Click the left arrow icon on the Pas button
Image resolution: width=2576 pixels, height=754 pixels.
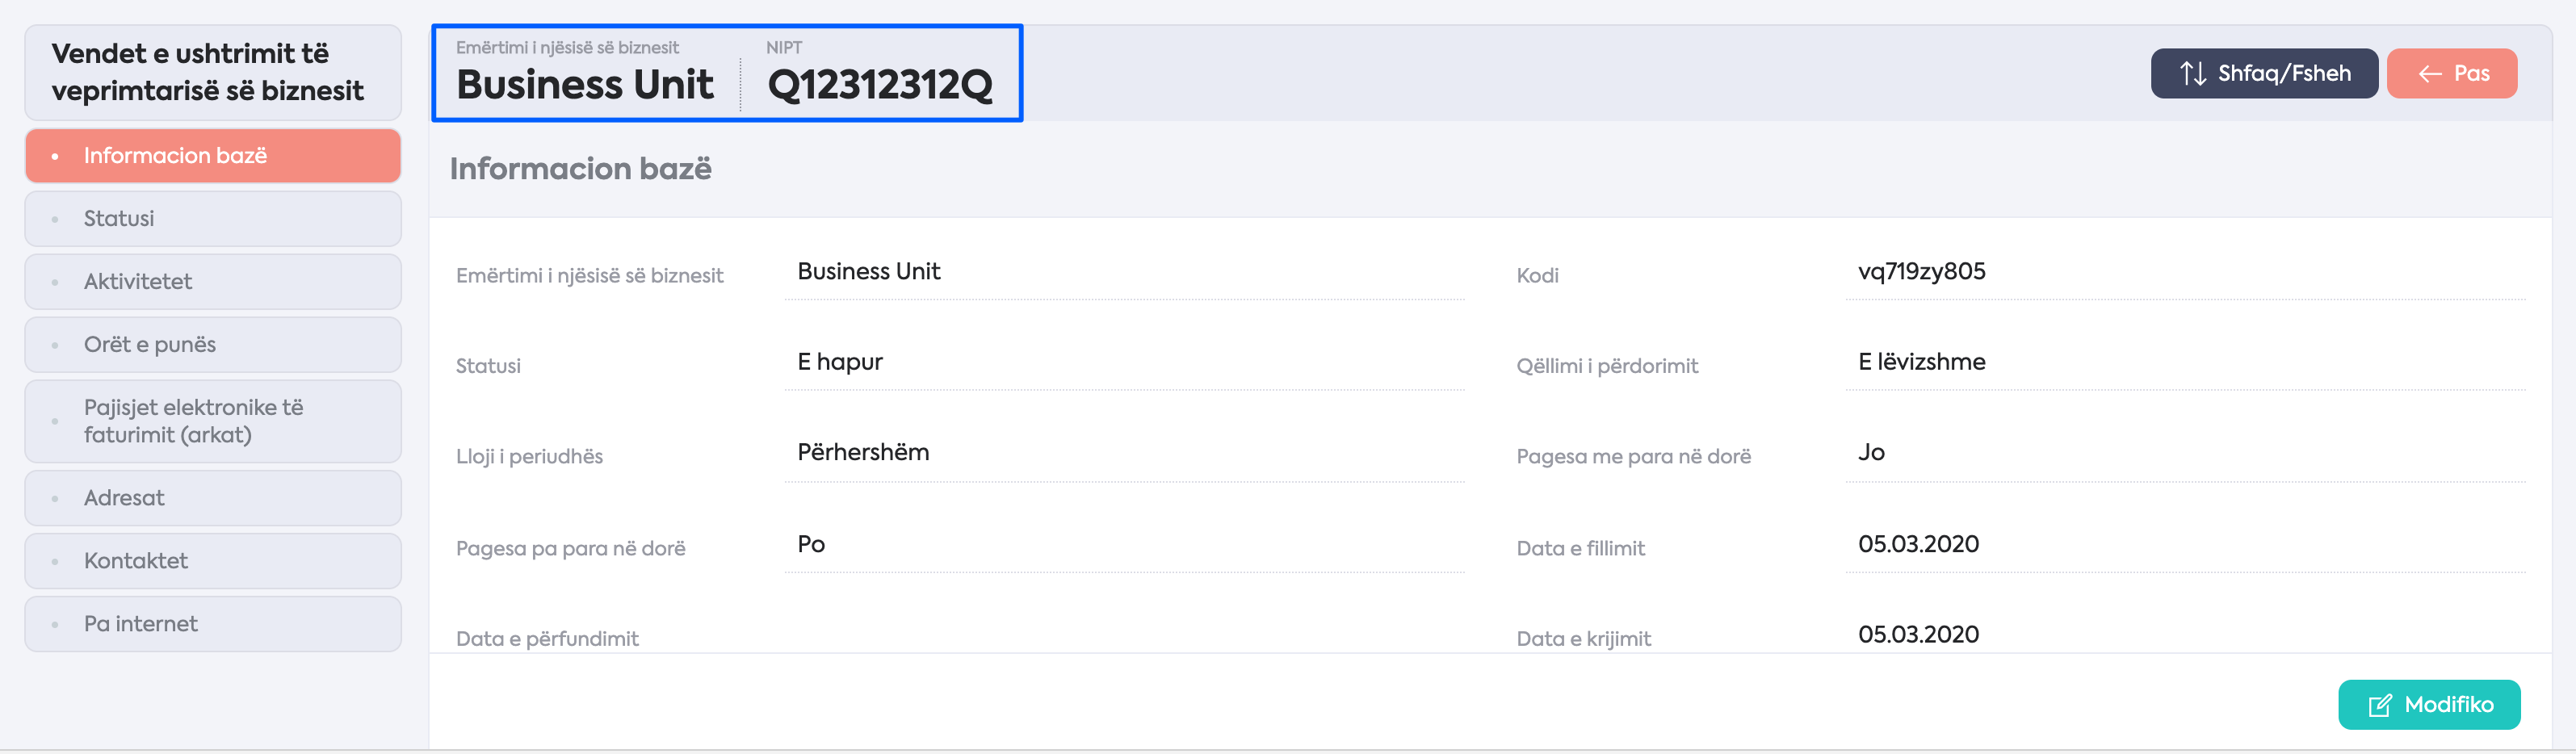click(x=2430, y=74)
